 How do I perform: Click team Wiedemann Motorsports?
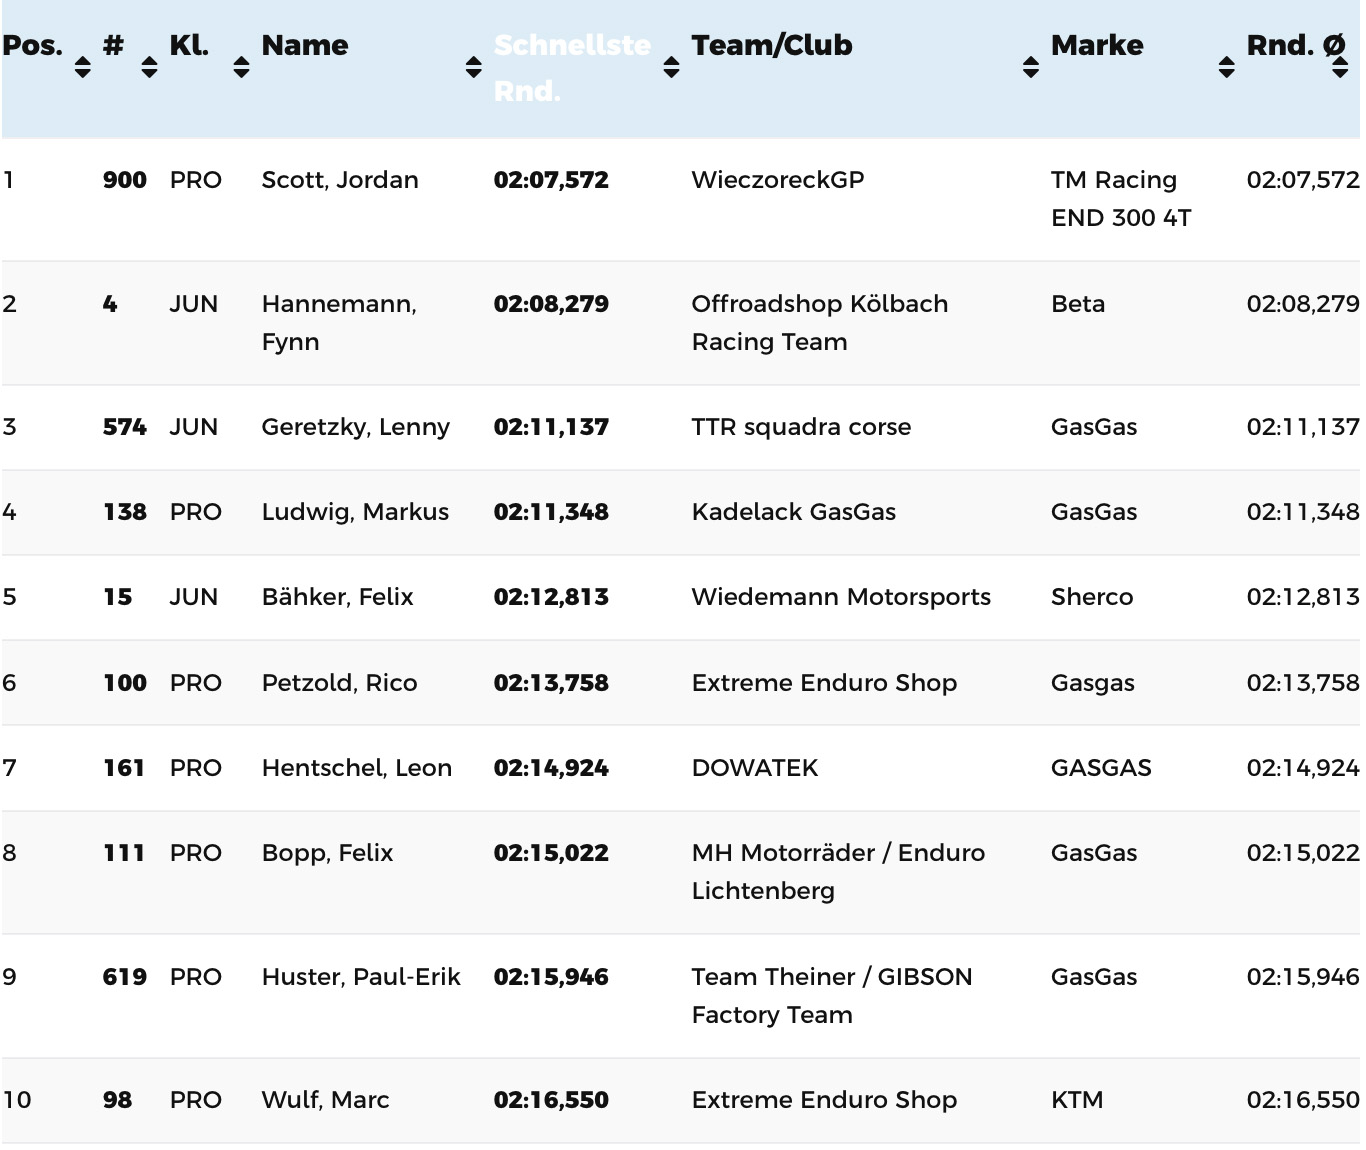coord(841,597)
